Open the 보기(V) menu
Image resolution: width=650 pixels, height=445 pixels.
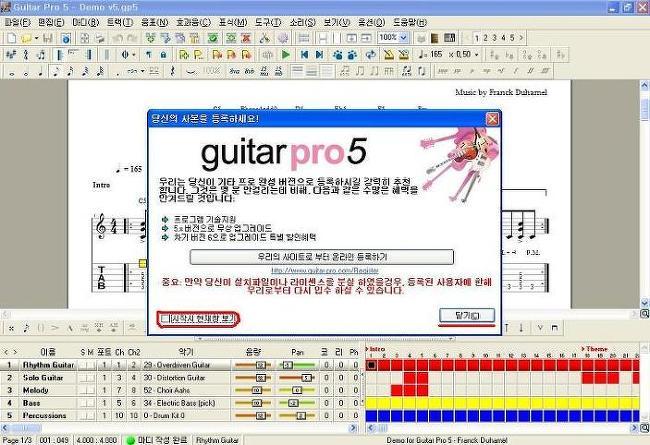pos(337,22)
